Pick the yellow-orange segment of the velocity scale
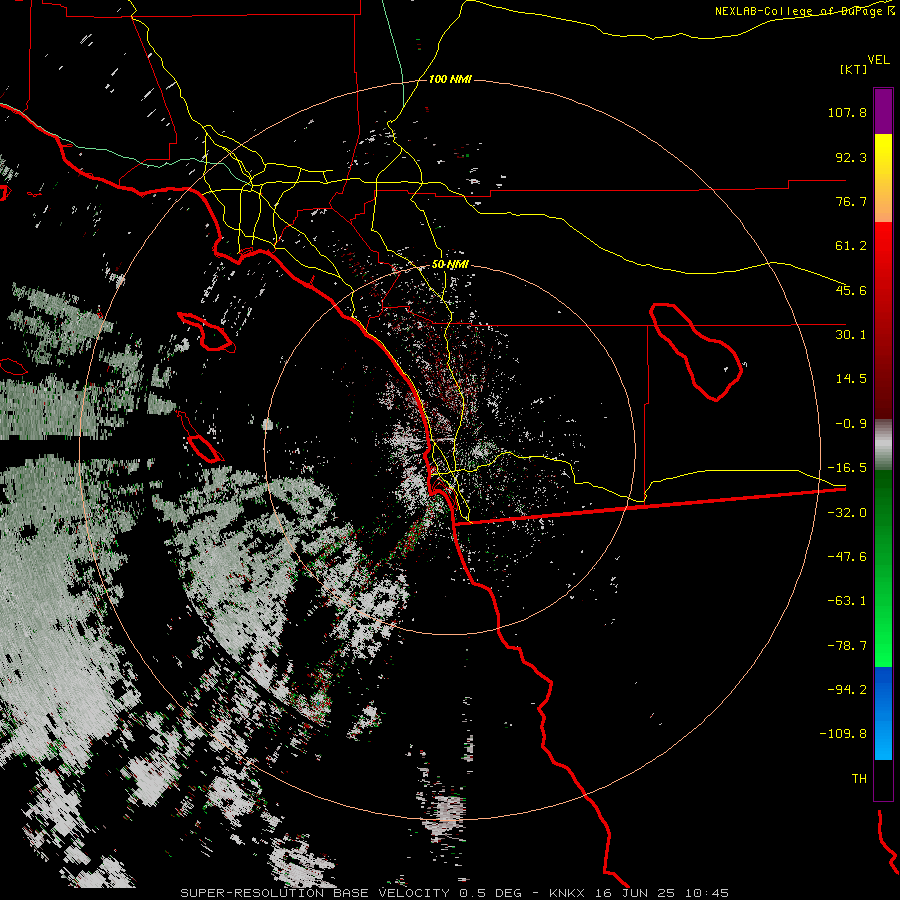This screenshot has height=900, width=900. point(883,178)
